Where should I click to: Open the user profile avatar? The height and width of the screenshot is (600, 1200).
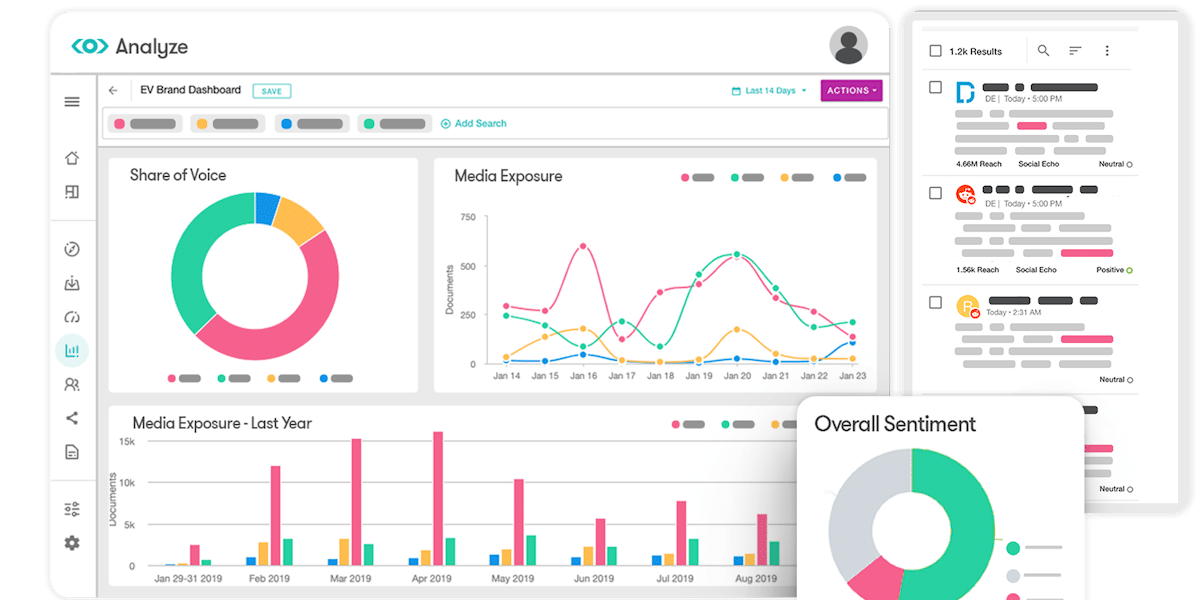pos(848,45)
